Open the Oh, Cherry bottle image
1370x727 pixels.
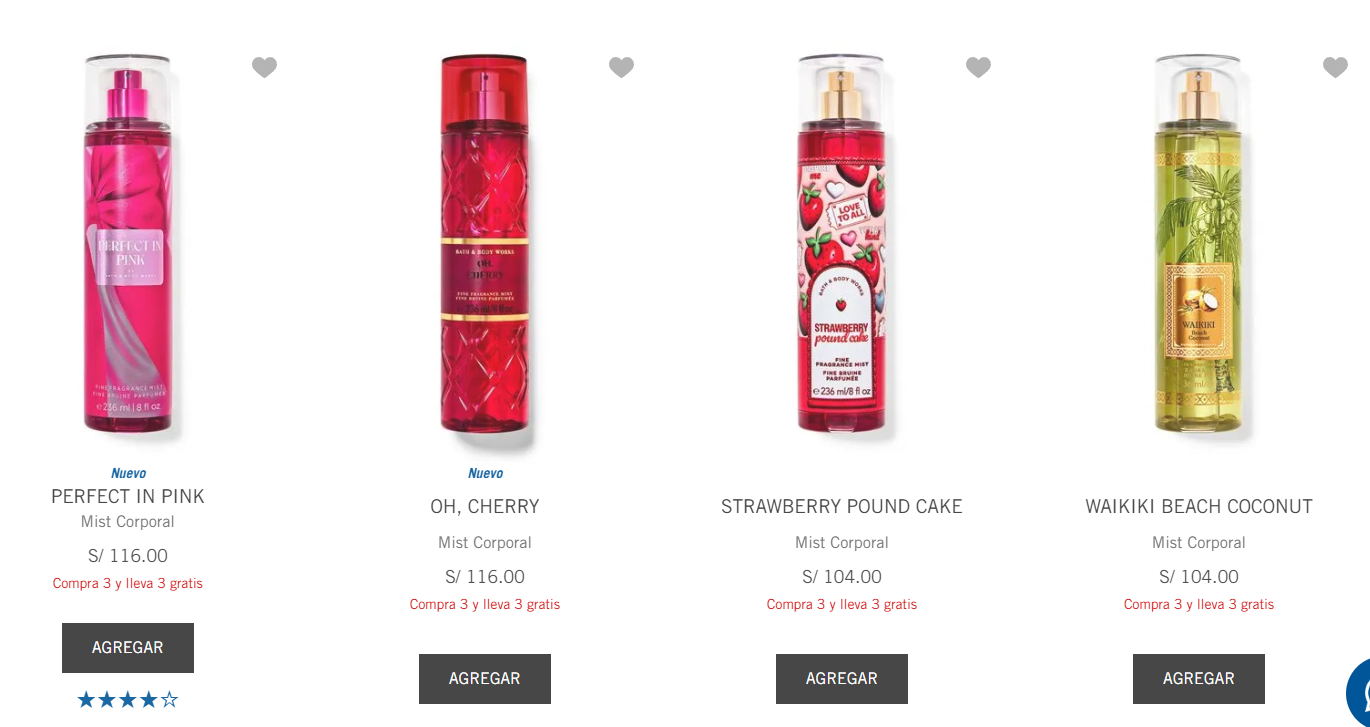click(484, 246)
